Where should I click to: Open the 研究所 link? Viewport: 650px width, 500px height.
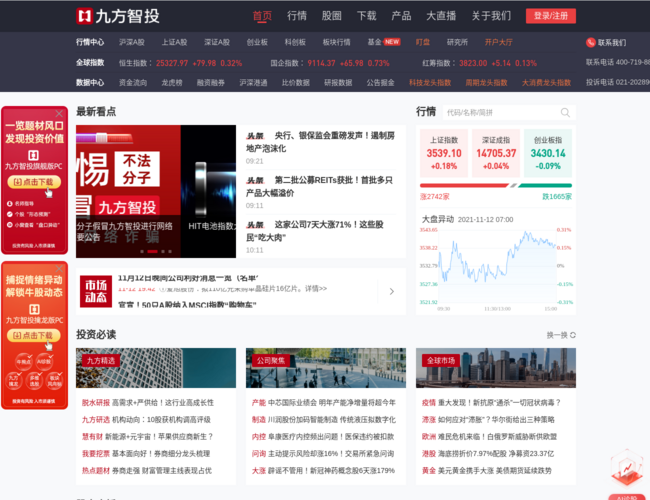[457, 42]
